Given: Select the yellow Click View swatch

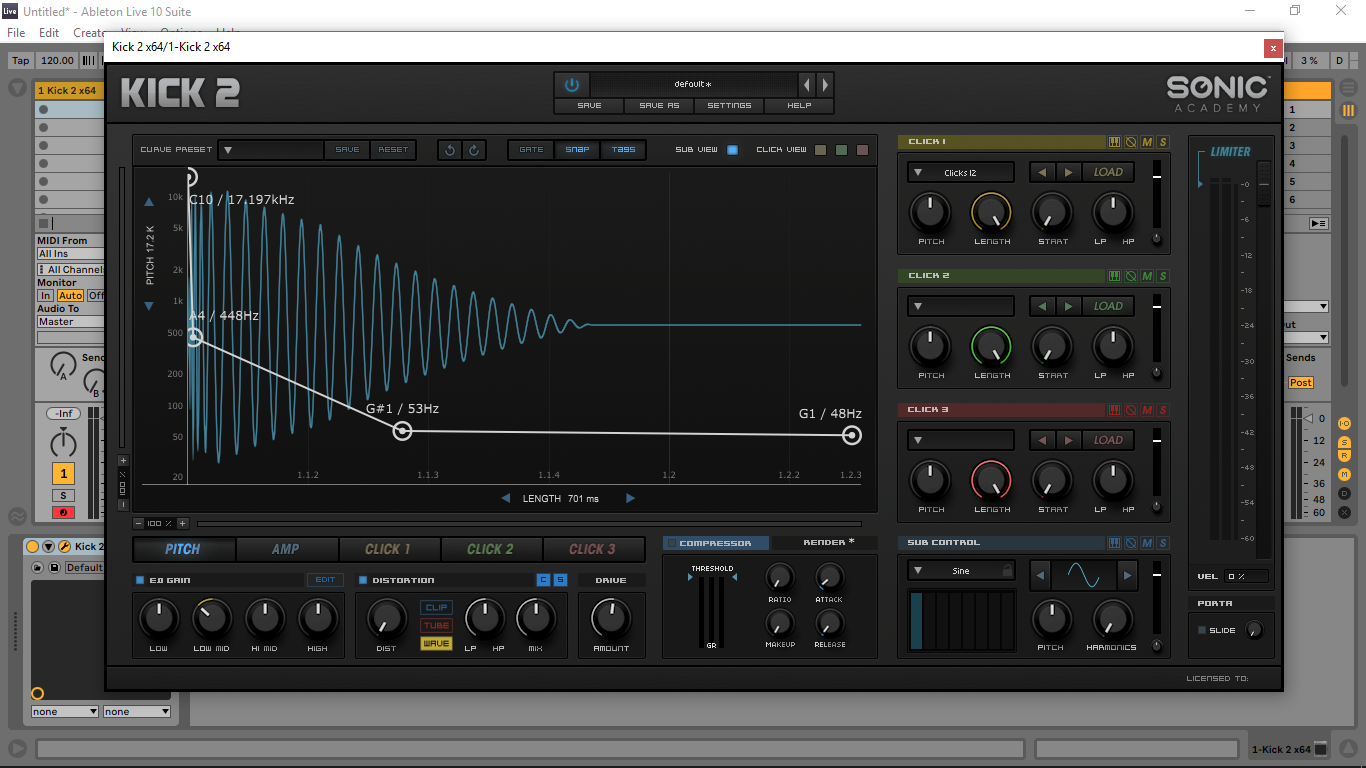Looking at the screenshot, I should (x=820, y=150).
